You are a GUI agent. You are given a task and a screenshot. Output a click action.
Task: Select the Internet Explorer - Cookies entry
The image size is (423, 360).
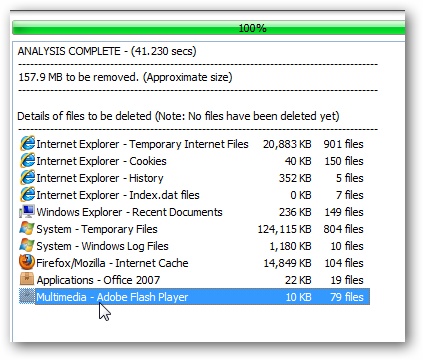click(194, 161)
